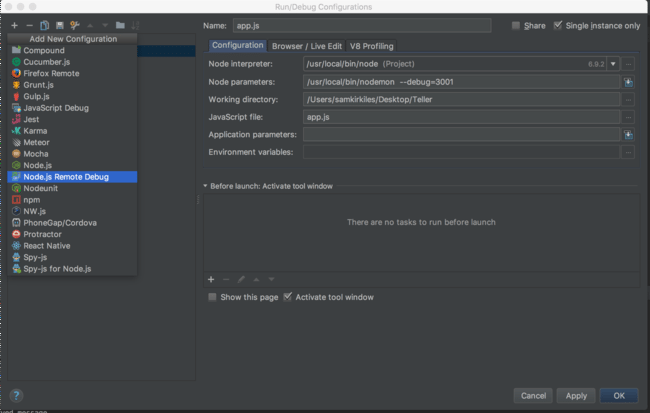
Task: Collapse the Before launch section
Action: coord(205,186)
